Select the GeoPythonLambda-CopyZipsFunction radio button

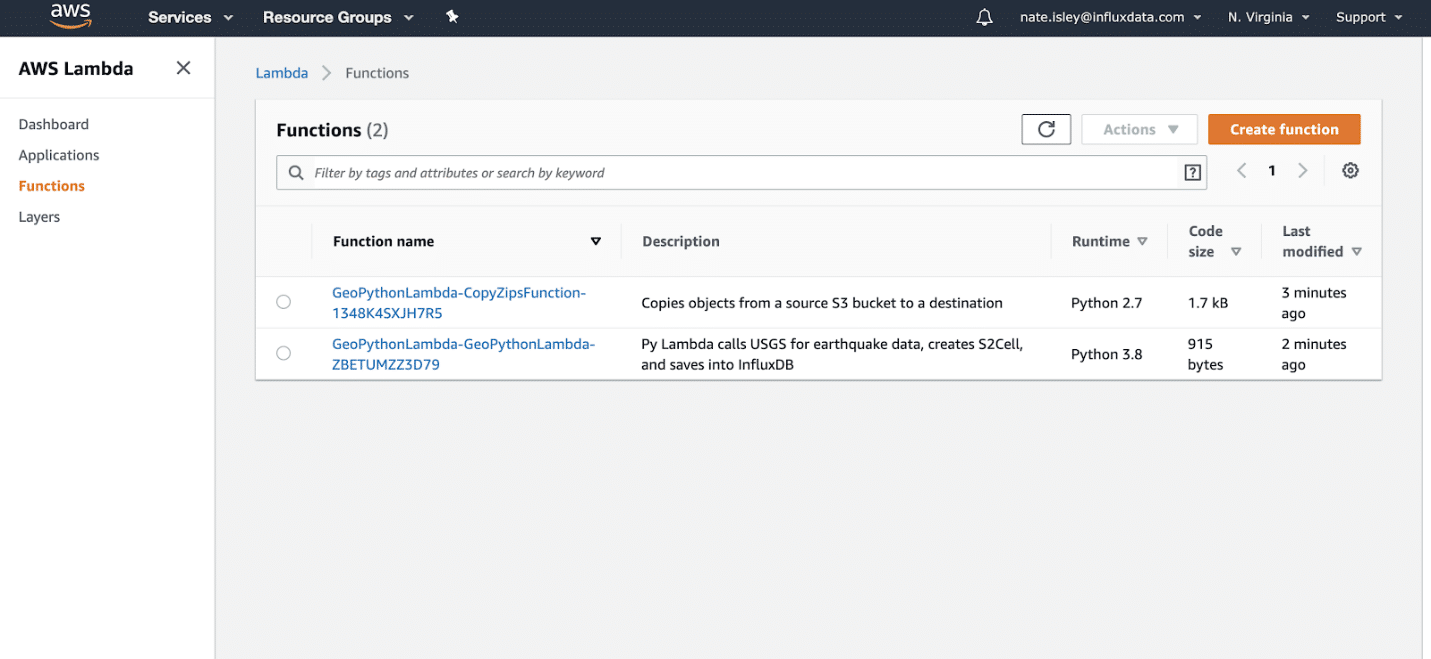click(x=283, y=301)
